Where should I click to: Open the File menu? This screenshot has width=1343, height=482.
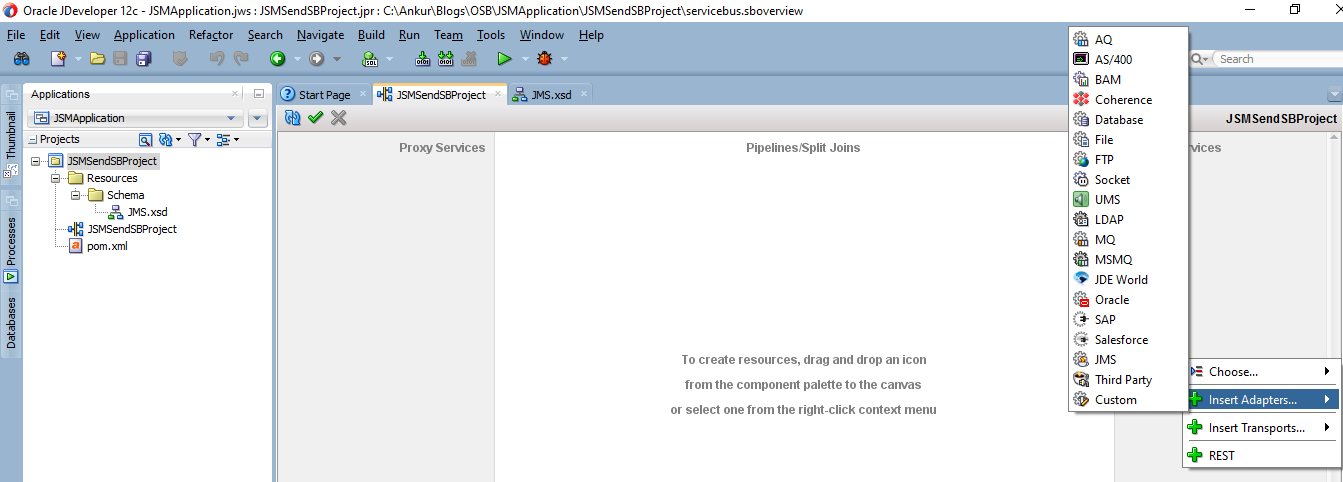click(16, 35)
